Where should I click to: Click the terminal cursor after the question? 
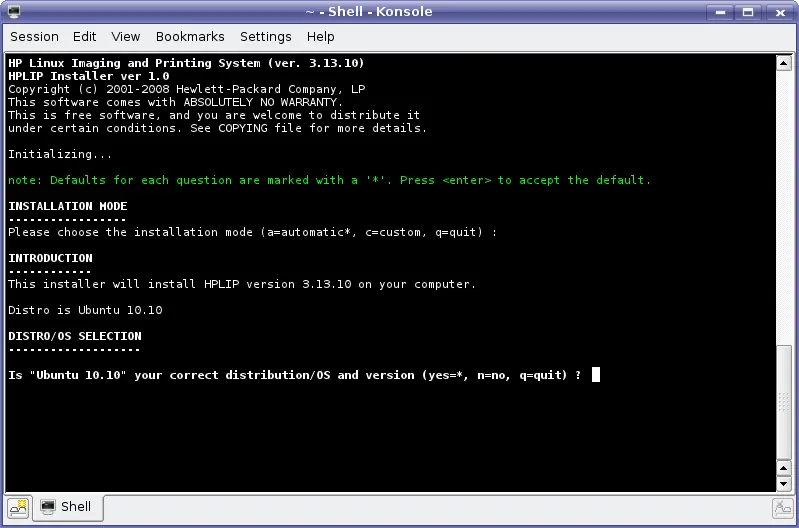click(596, 375)
